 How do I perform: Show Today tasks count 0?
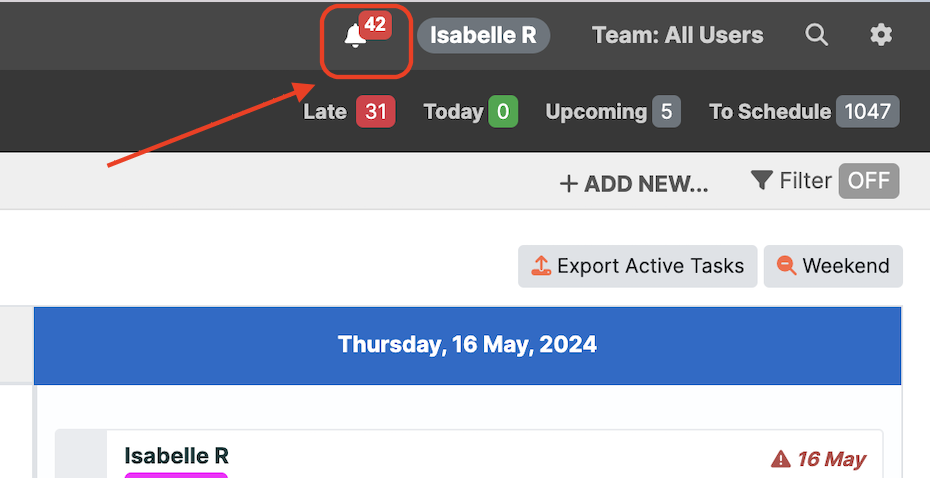pos(471,111)
